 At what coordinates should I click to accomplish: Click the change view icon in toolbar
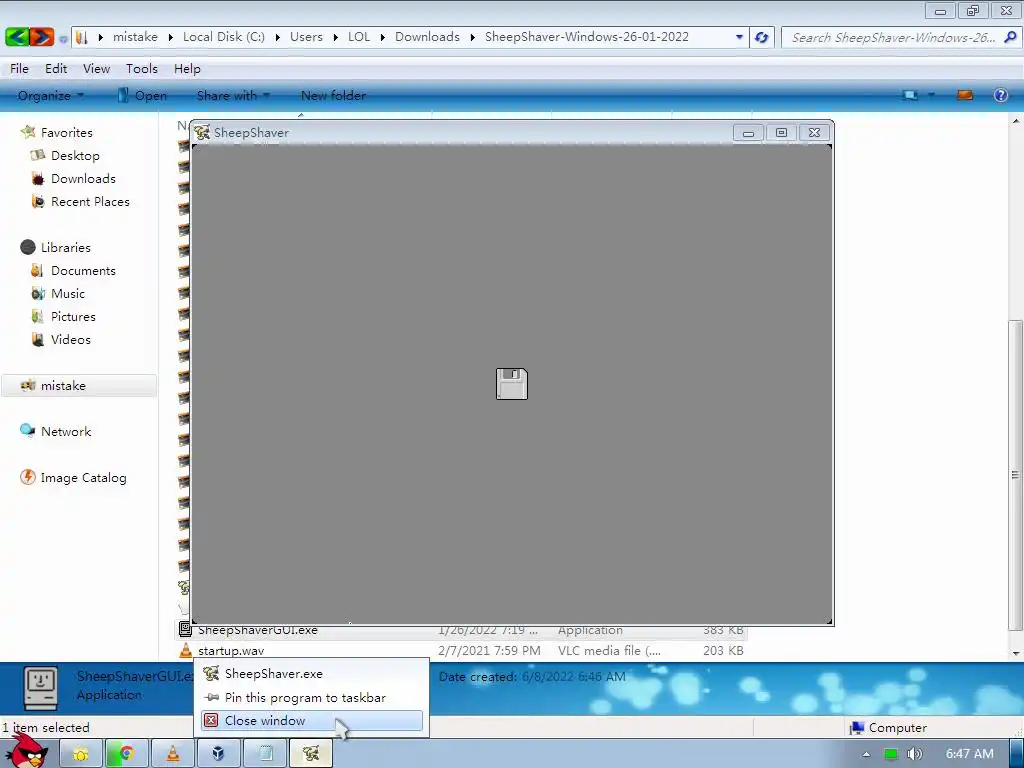point(910,95)
